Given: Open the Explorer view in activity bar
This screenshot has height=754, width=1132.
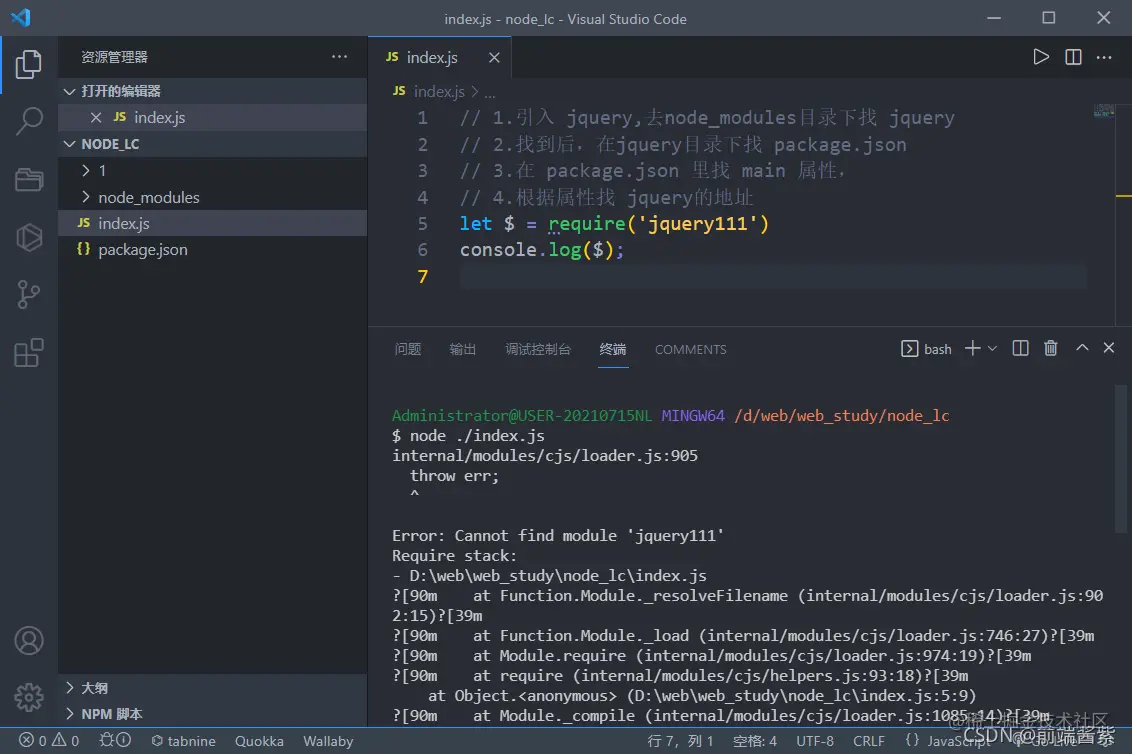Looking at the screenshot, I should [x=28, y=64].
